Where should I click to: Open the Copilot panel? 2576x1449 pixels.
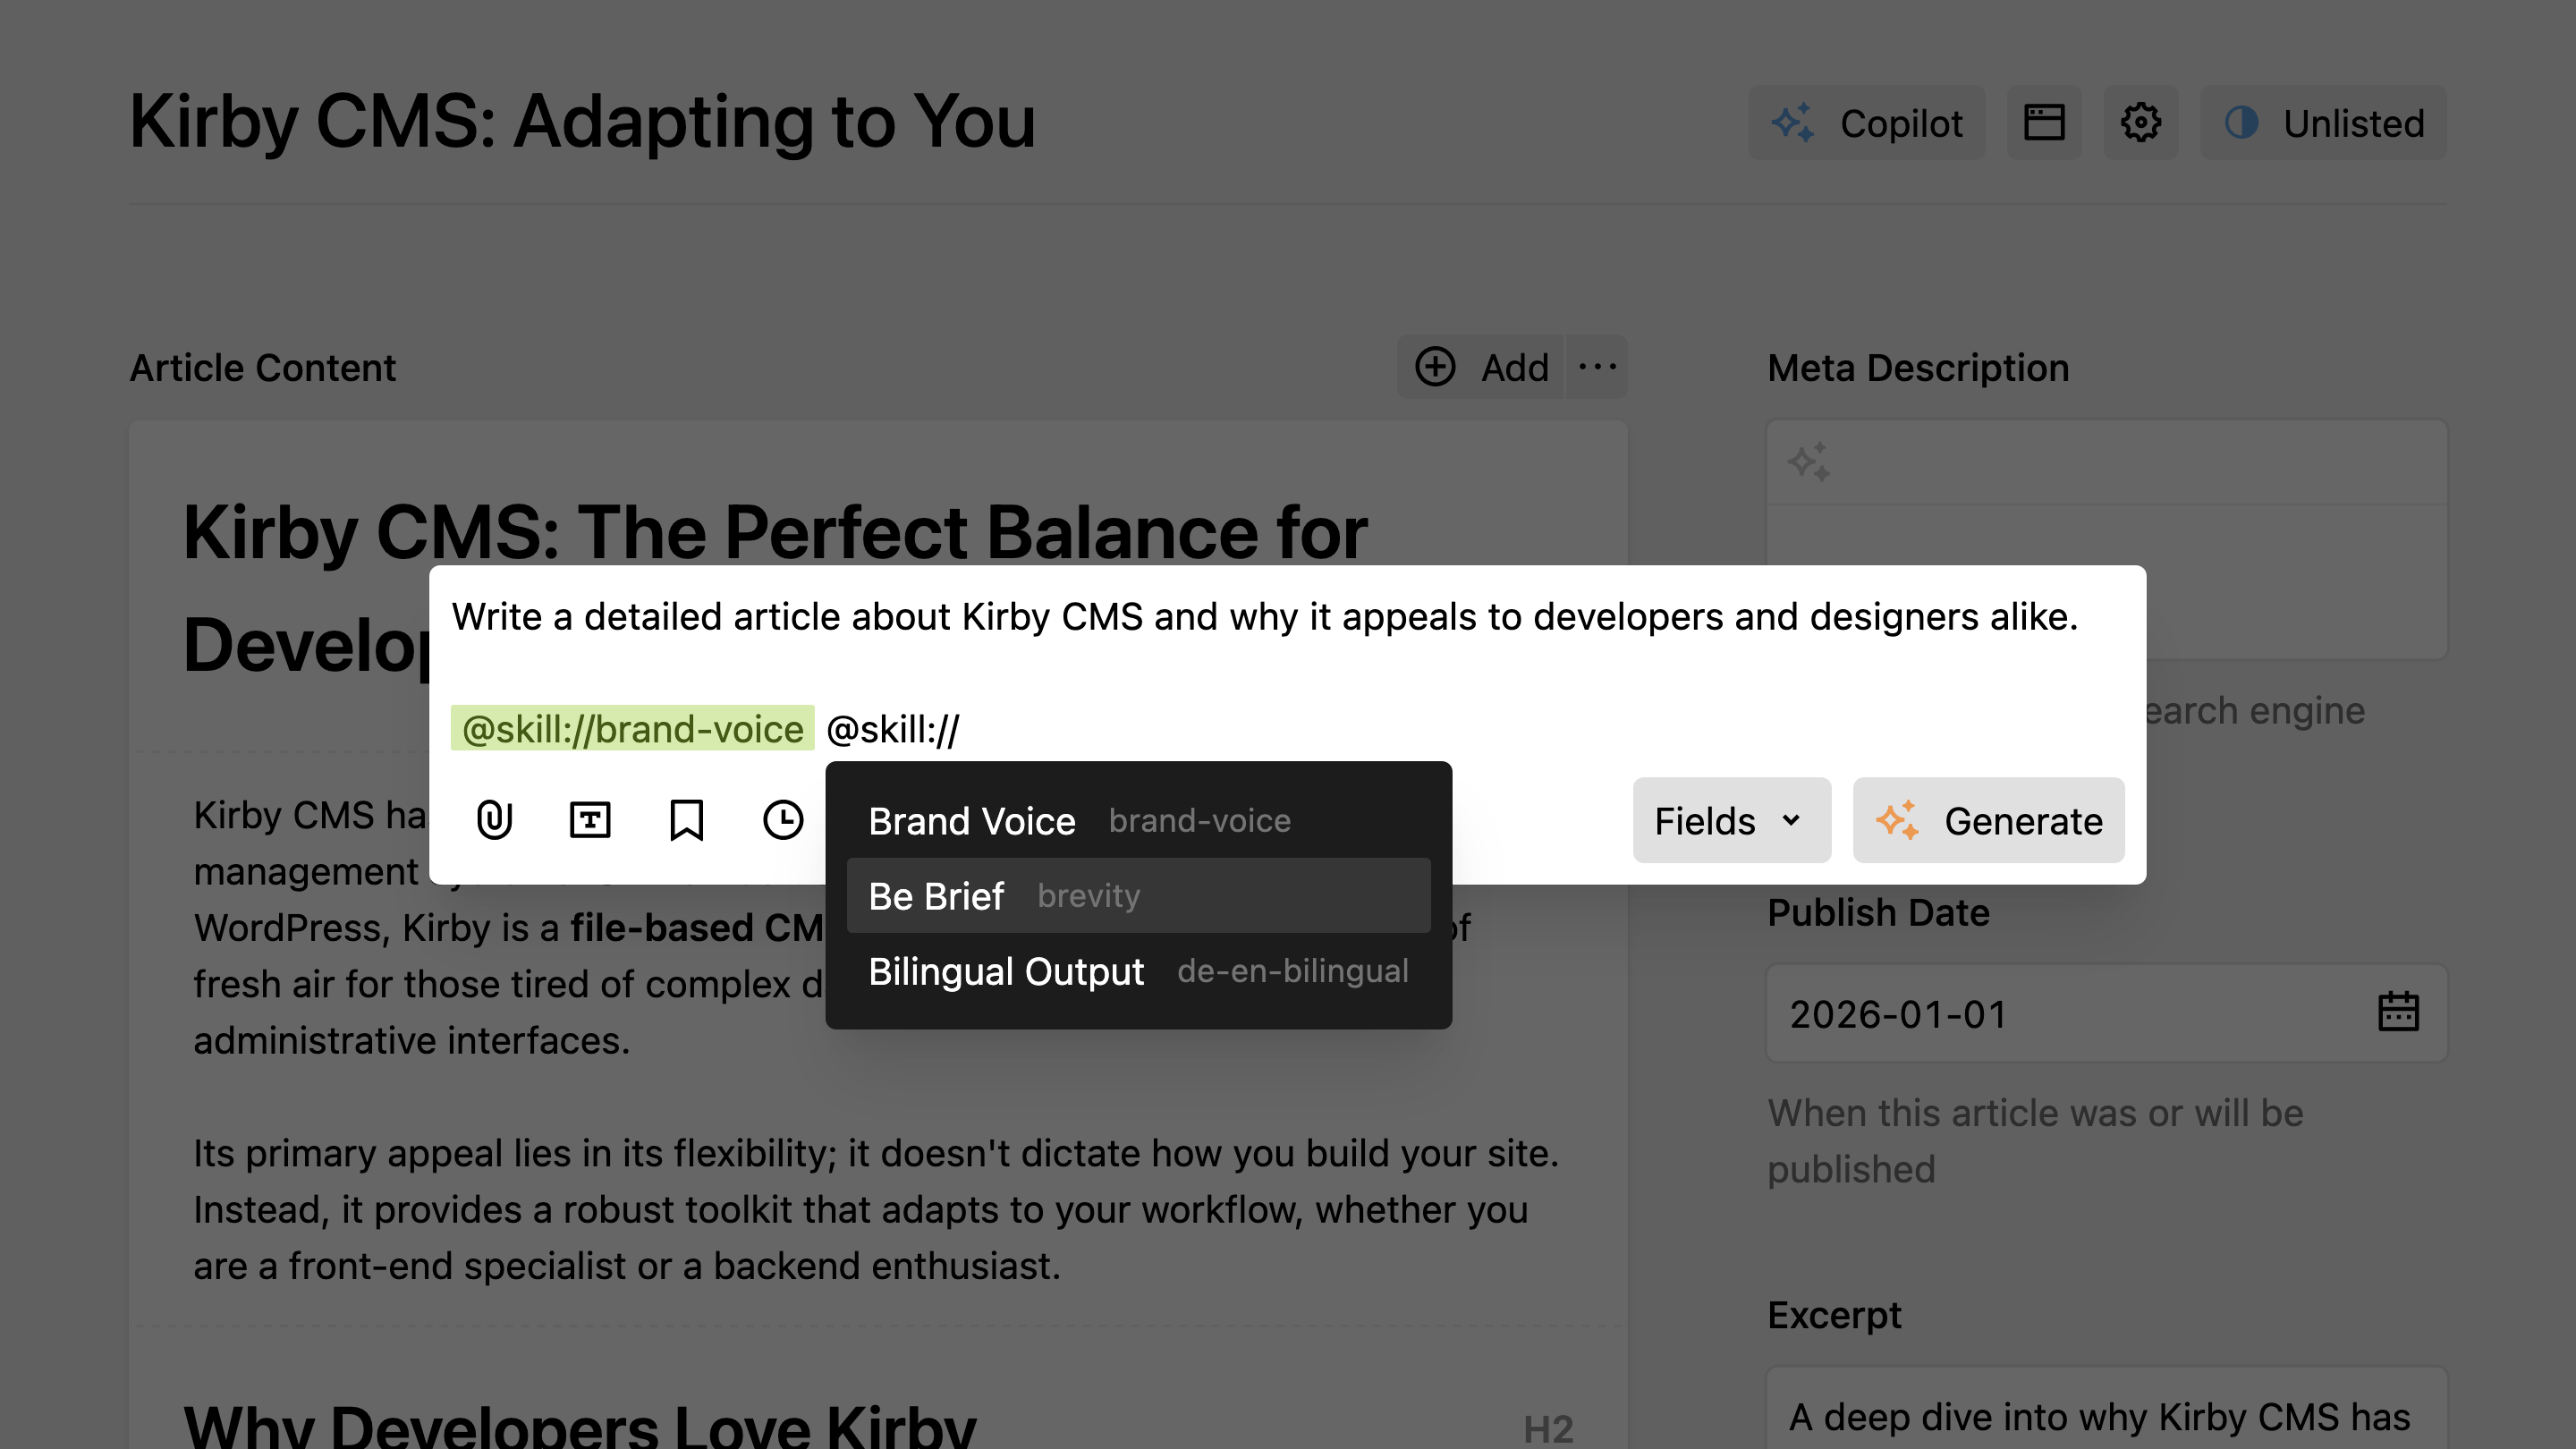(x=1866, y=122)
